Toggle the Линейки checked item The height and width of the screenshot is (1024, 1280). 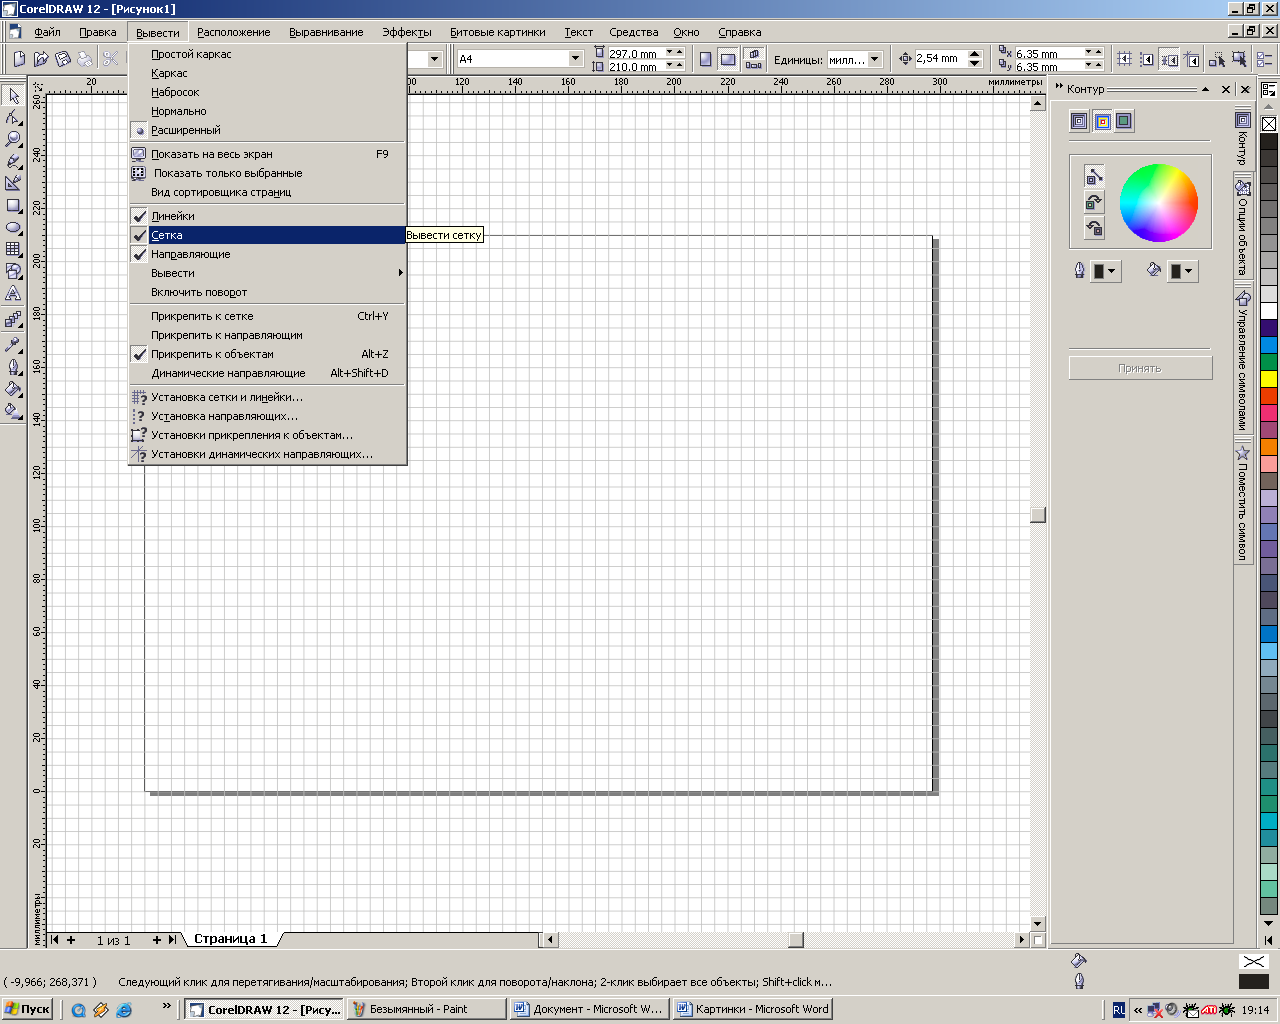pos(267,216)
